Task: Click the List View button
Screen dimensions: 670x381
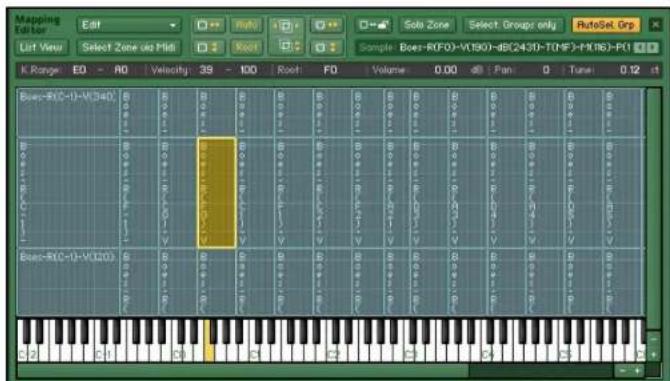Action: (x=41, y=47)
